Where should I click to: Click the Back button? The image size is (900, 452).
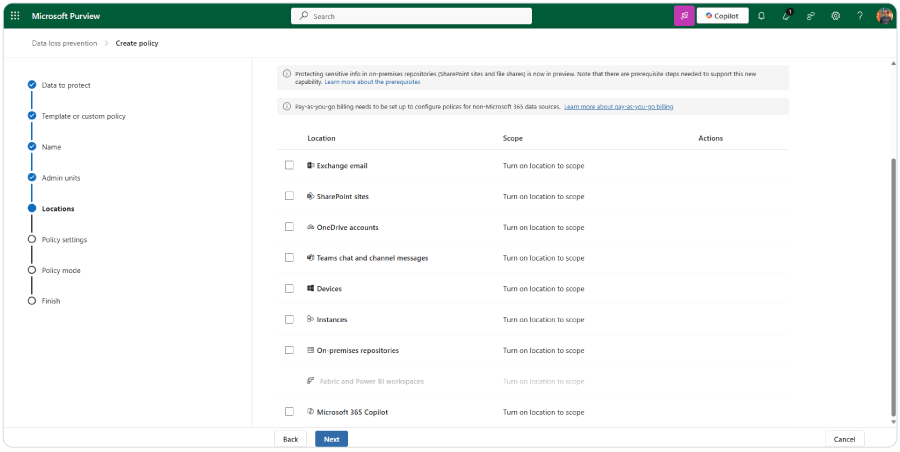tap(290, 439)
